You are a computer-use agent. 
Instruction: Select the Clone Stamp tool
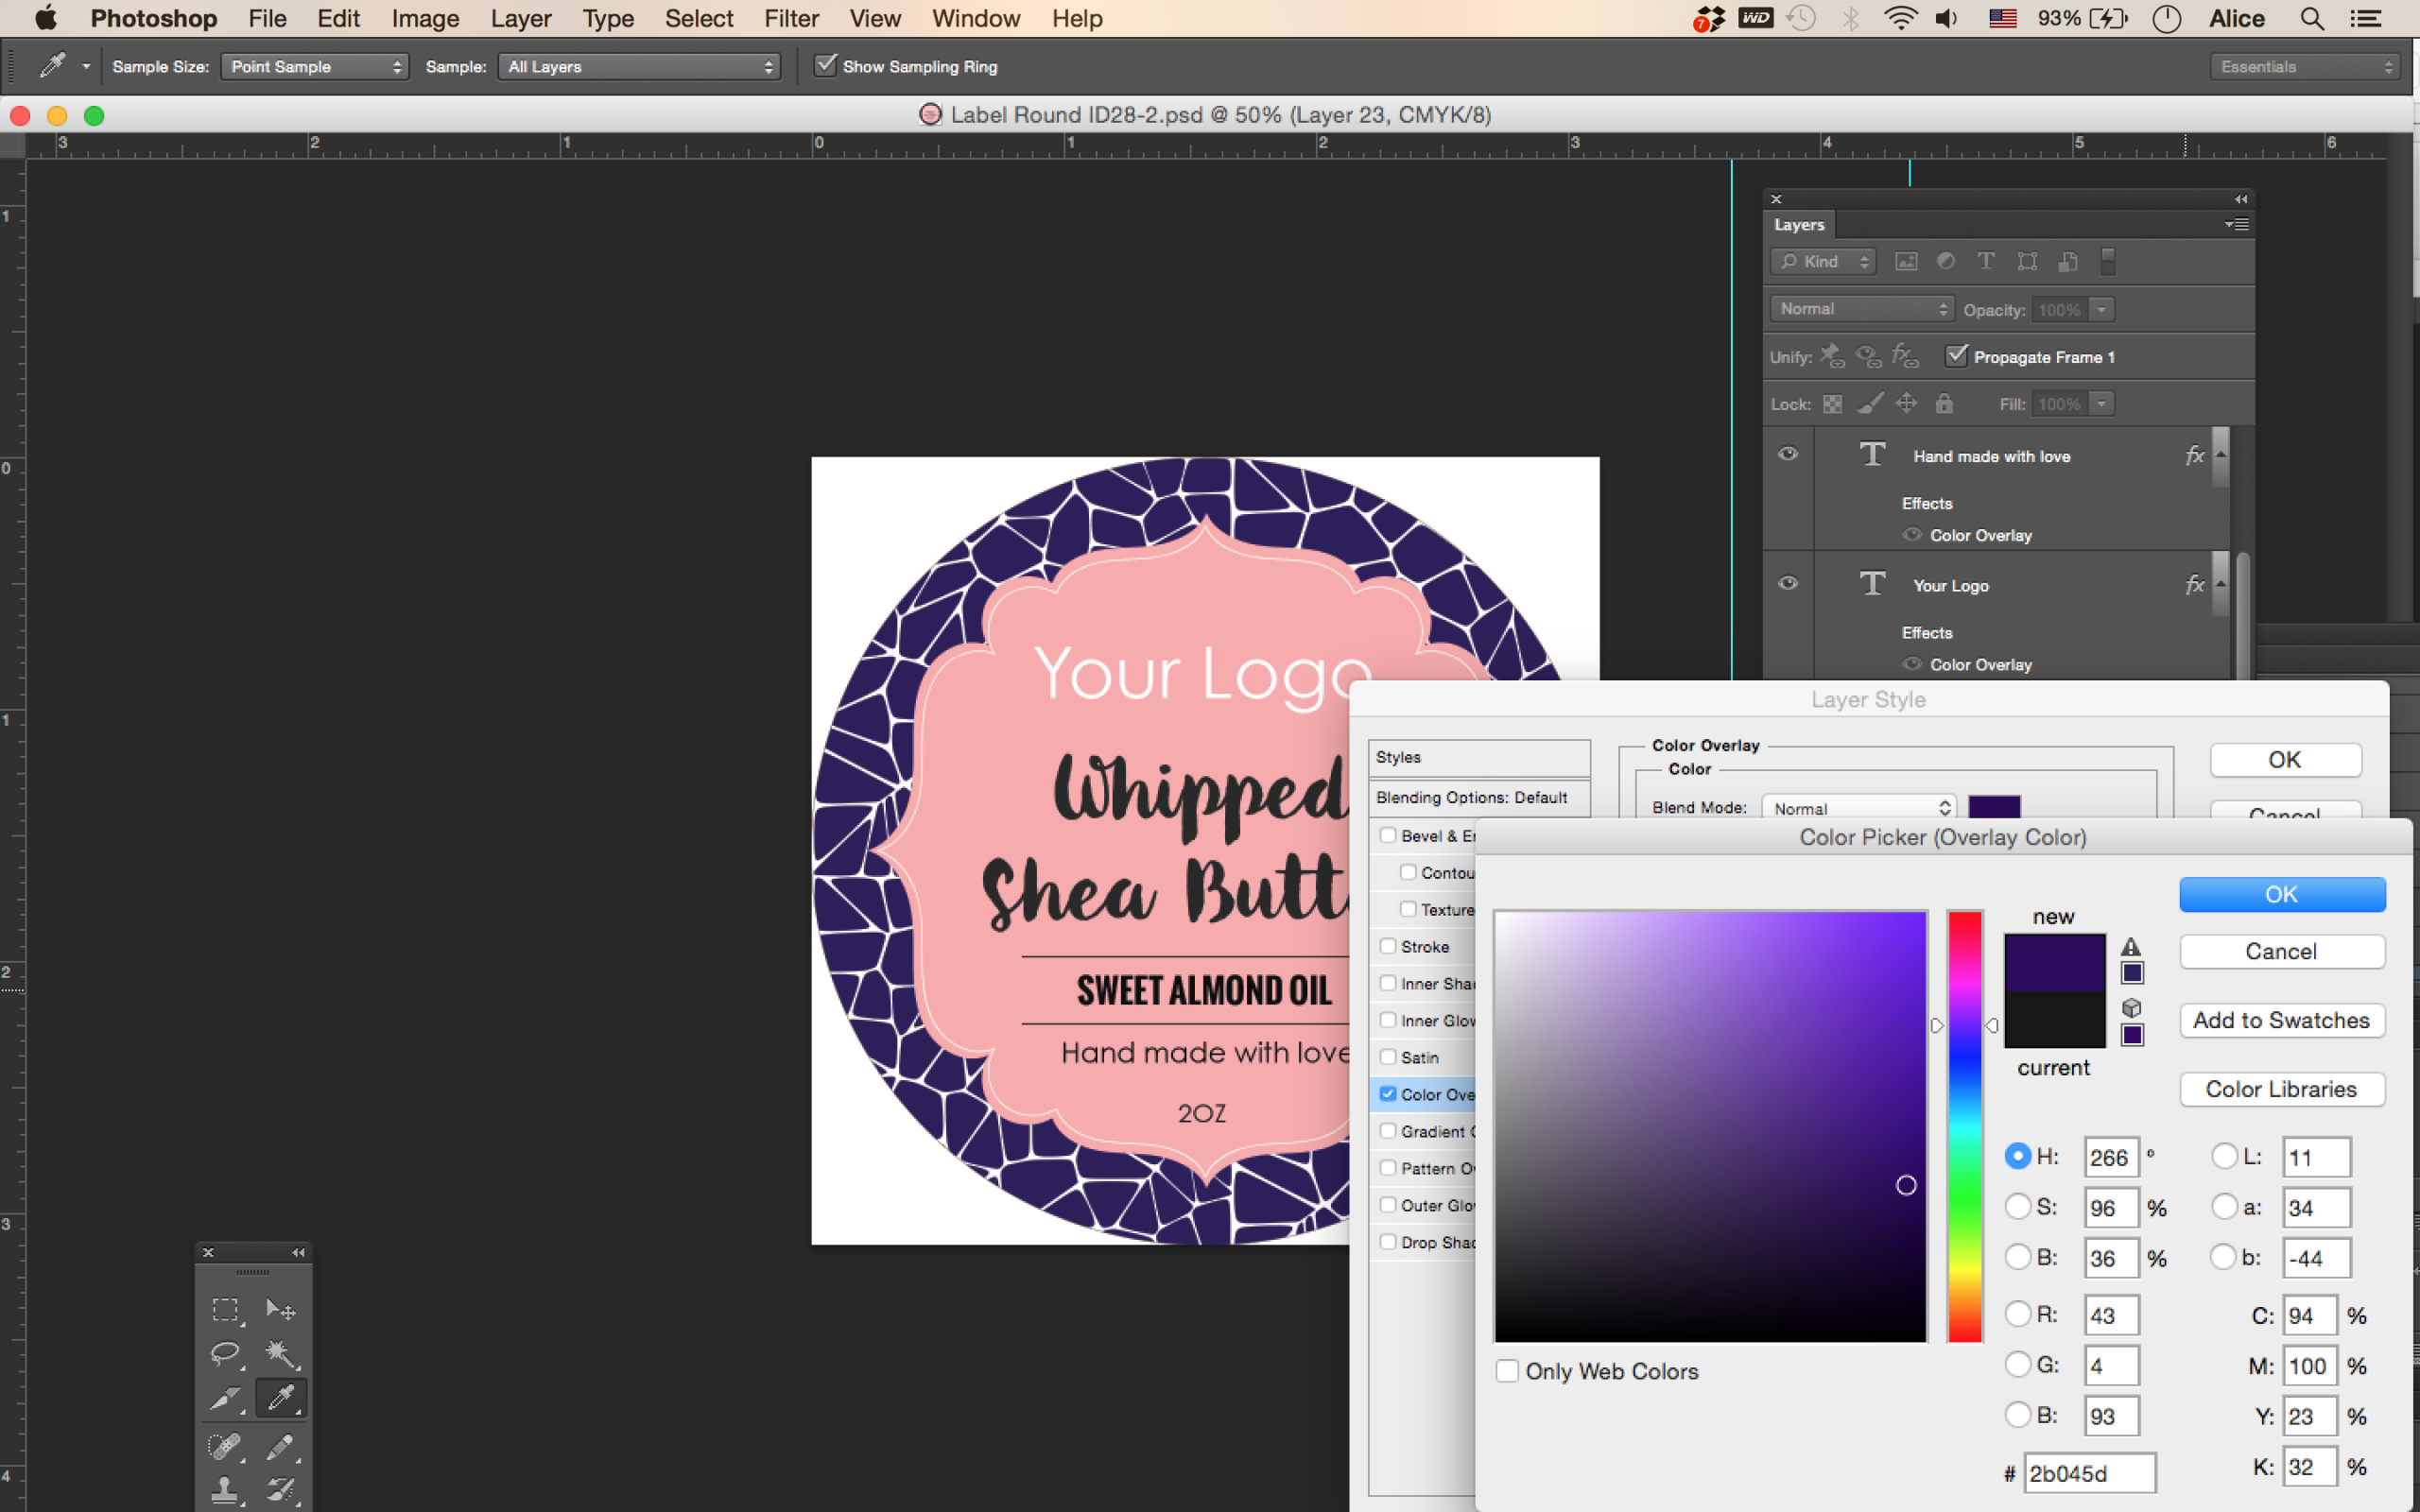225,1490
